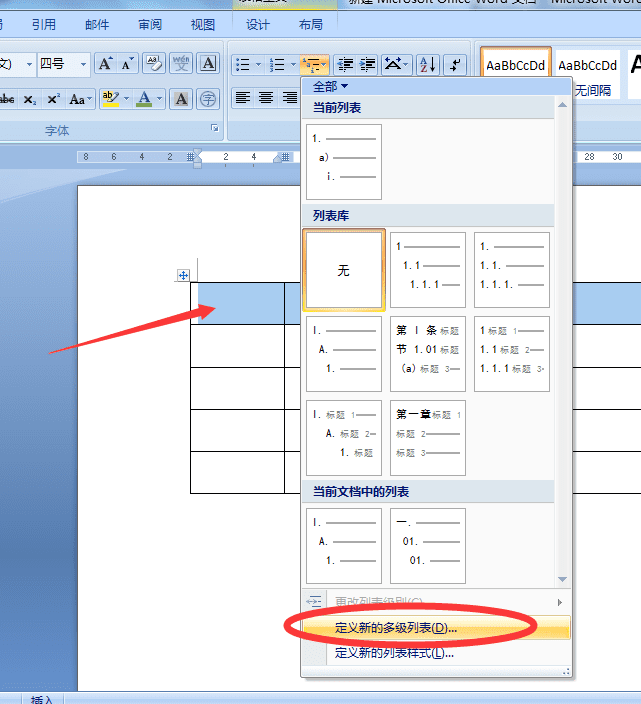Expand the highlight color dropdown arrow
This screenshot has width=641, height=704.
coord(126,99)
